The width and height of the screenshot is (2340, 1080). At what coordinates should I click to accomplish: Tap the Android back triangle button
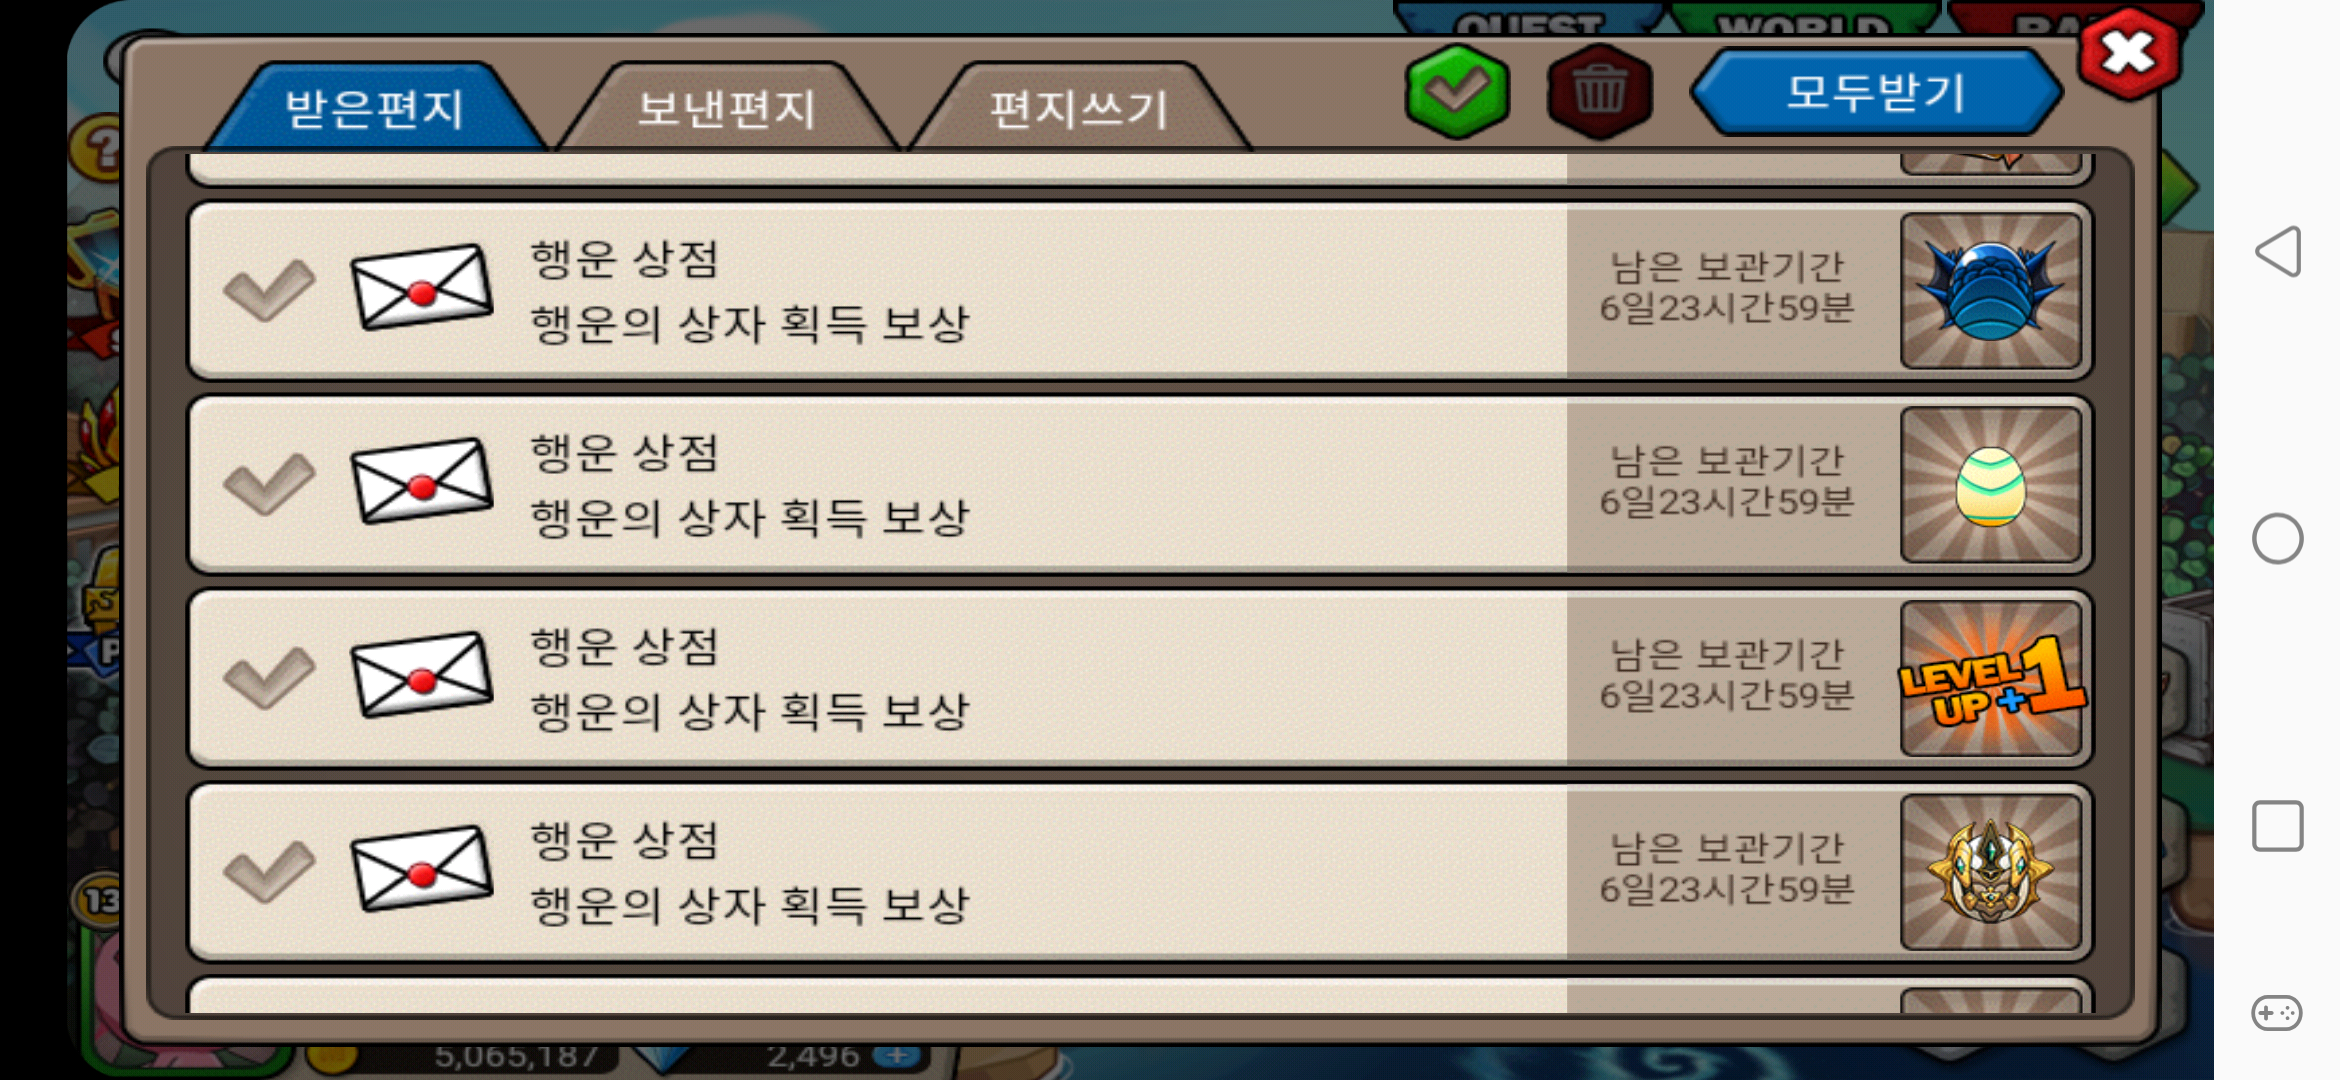2278,251
